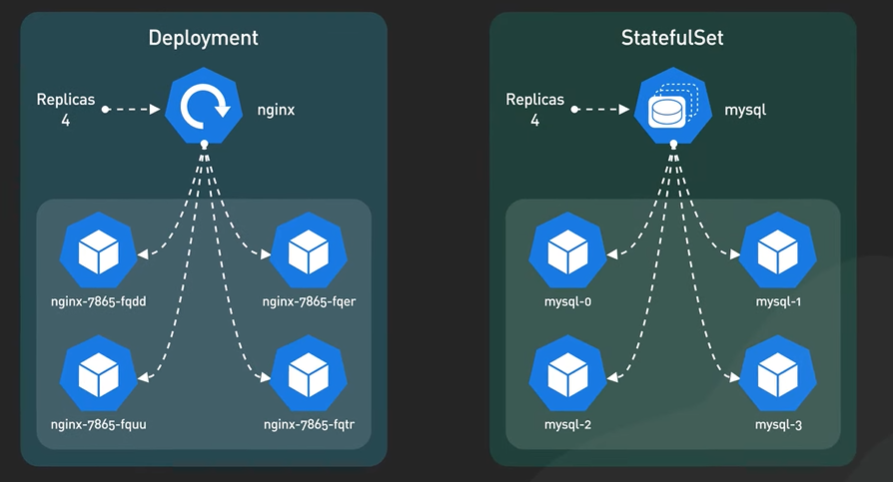Click the mysql-3 pod name

coord(778,425)
